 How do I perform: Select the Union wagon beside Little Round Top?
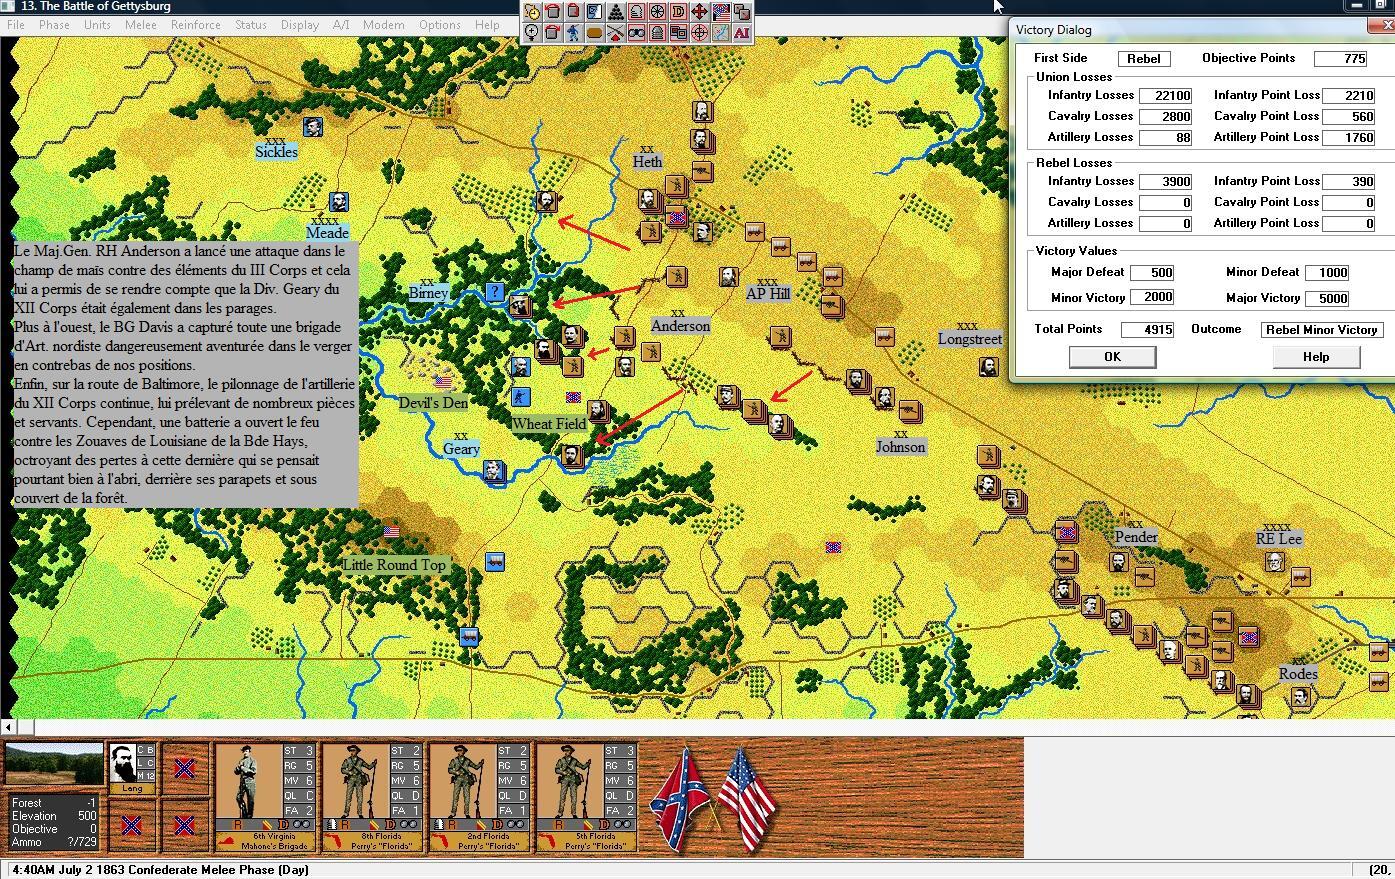click(495, 561)
